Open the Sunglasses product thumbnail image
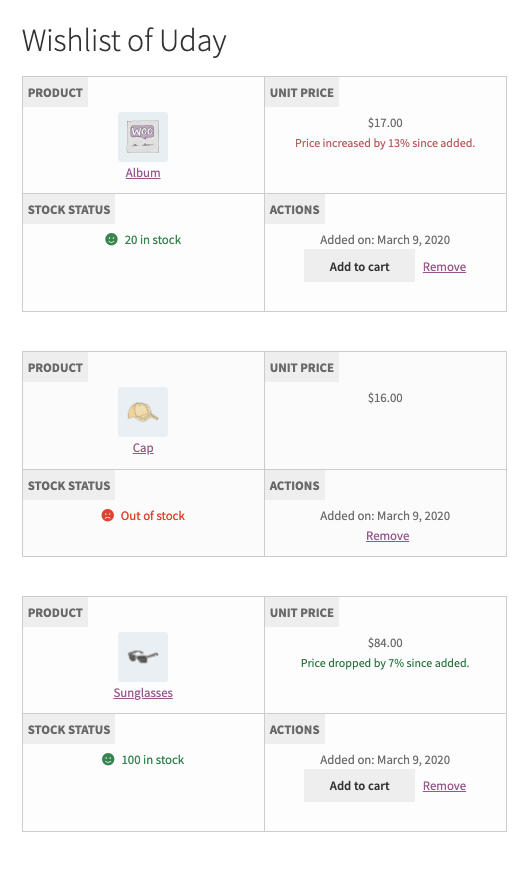Viewport: 531px width, 869px height. click(x=142, y=657)
